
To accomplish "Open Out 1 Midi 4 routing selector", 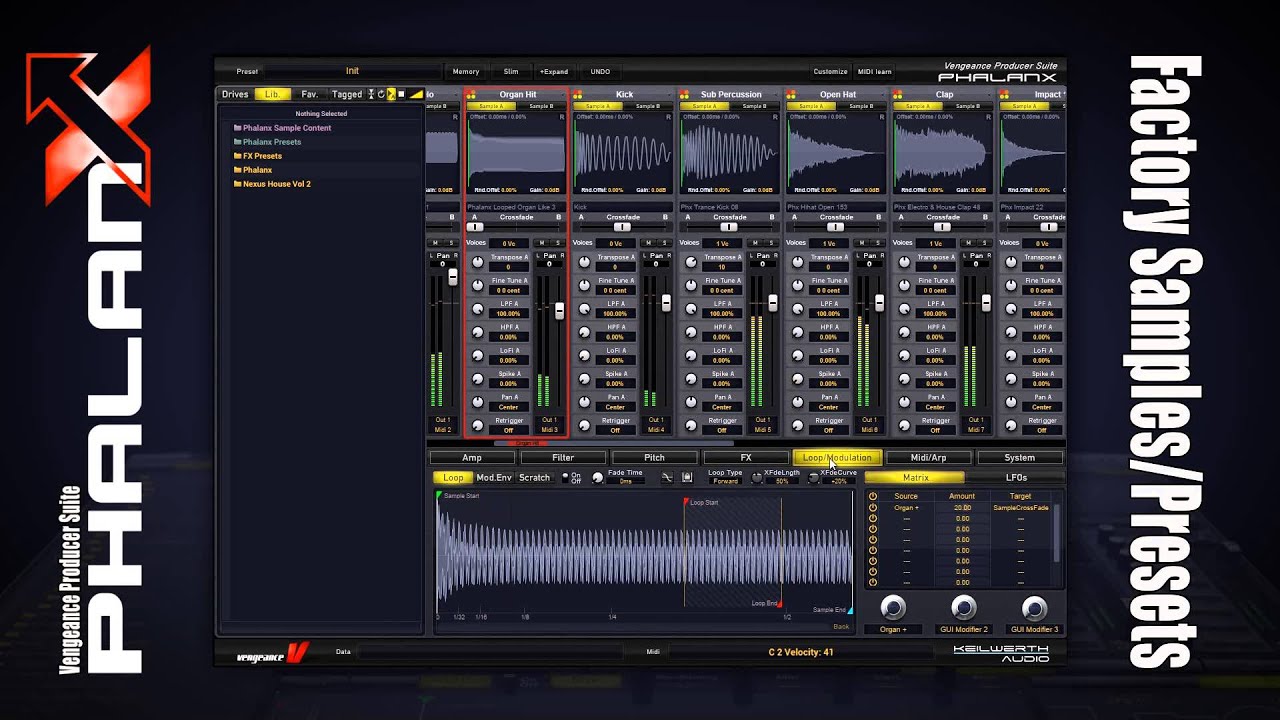I will coord(656,425).
